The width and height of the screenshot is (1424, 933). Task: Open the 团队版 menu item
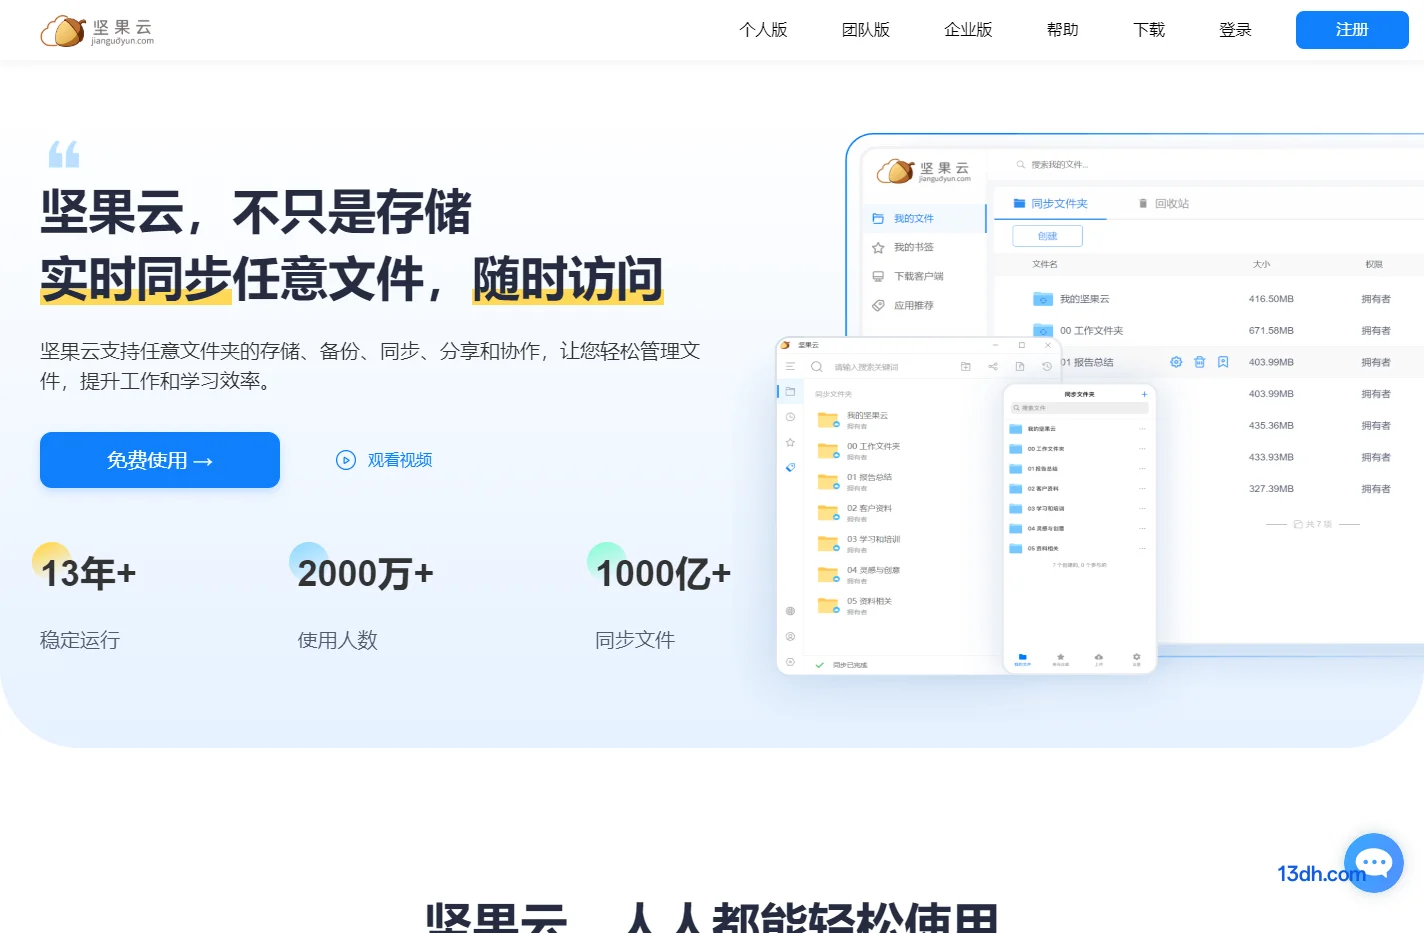coord(866,30)
